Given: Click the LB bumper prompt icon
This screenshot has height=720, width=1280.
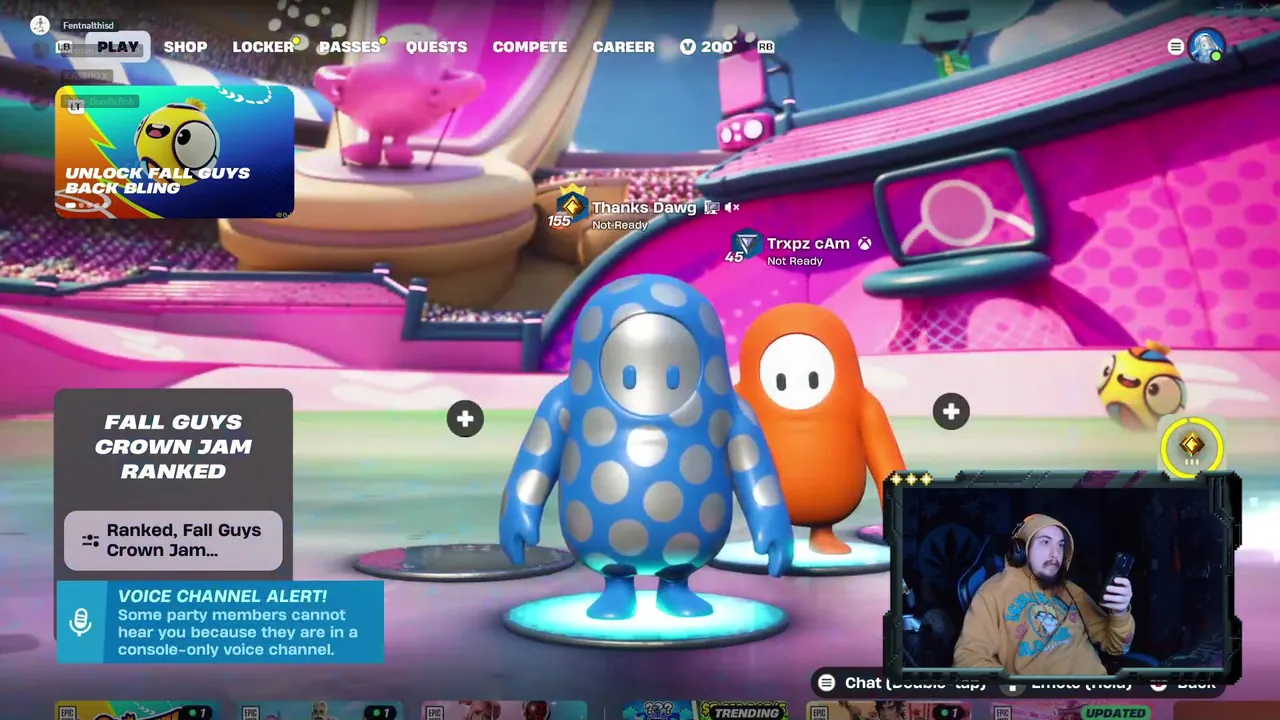Looking at the screenshot, I should click(64, 47).
